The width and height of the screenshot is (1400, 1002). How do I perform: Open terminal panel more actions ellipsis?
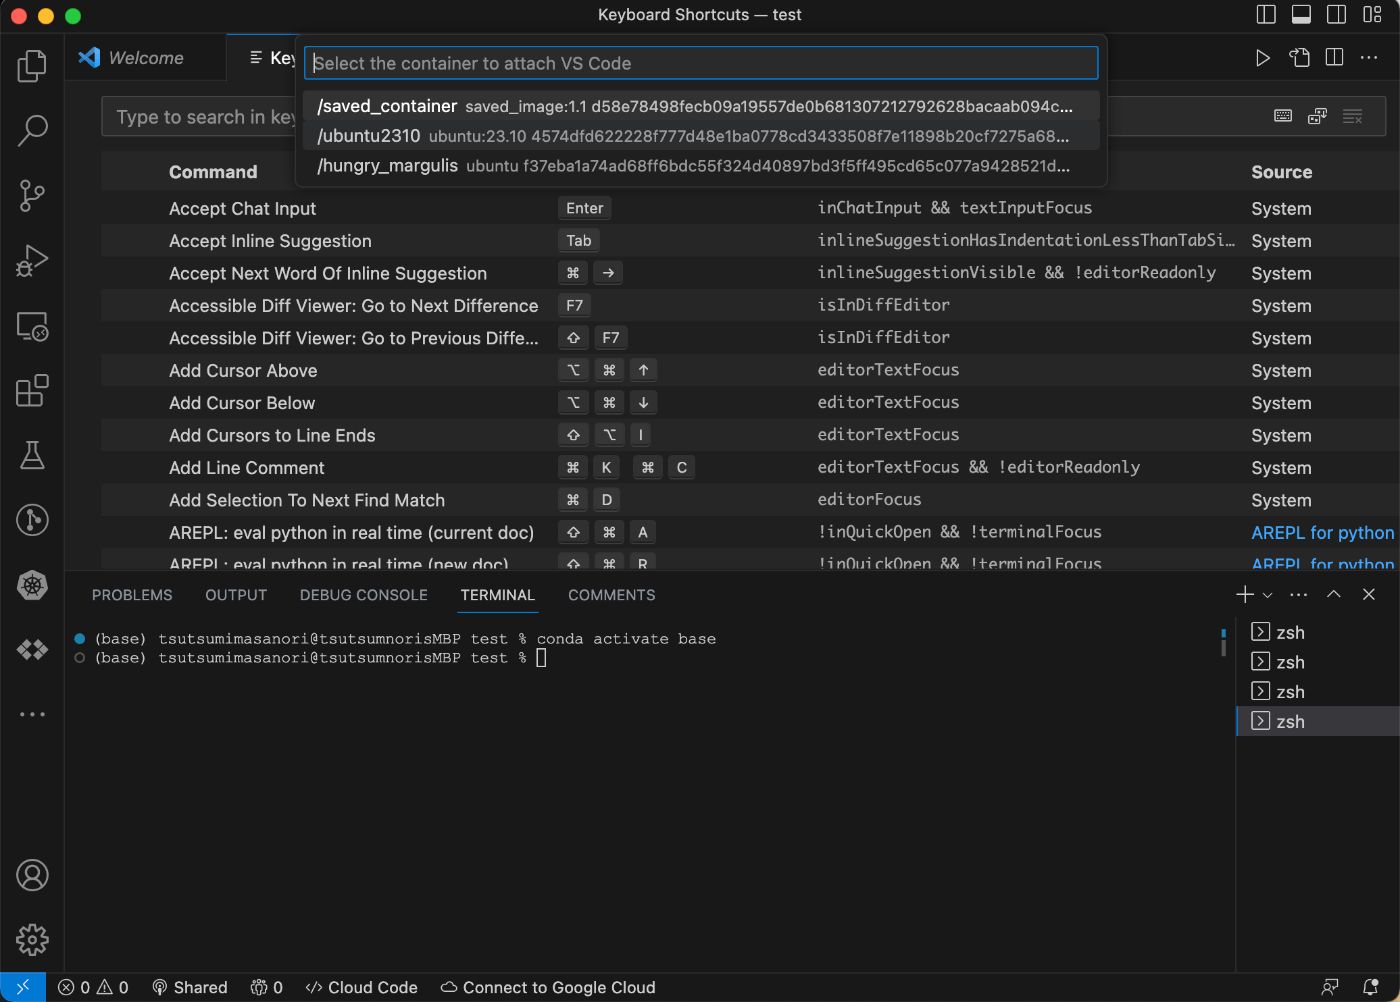(x=1299, y=594)
